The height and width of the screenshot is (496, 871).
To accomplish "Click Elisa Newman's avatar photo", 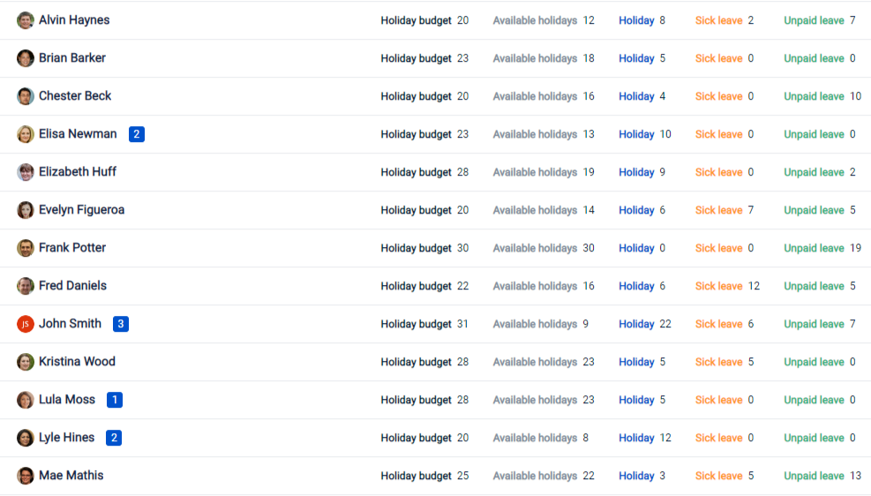I will 25,134.
